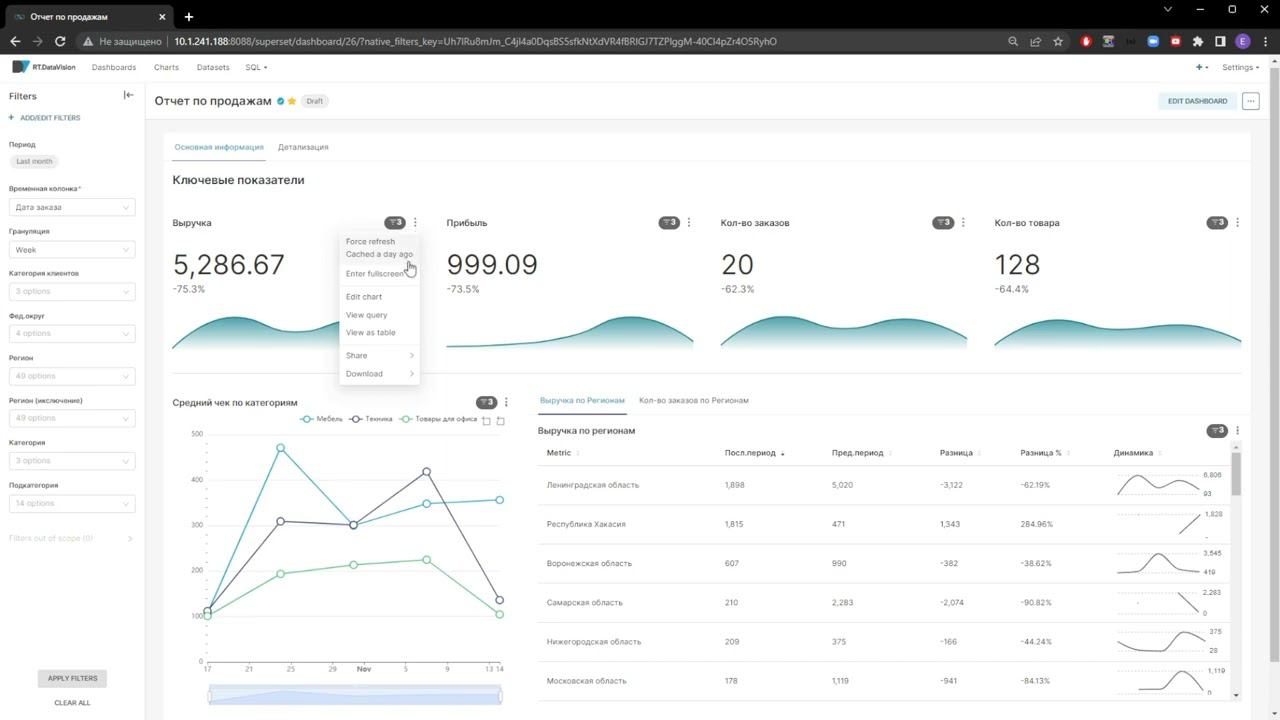Collapse the Filters sidebar panel
This screenshot has height=720, width=1280.
pos(128,95)
